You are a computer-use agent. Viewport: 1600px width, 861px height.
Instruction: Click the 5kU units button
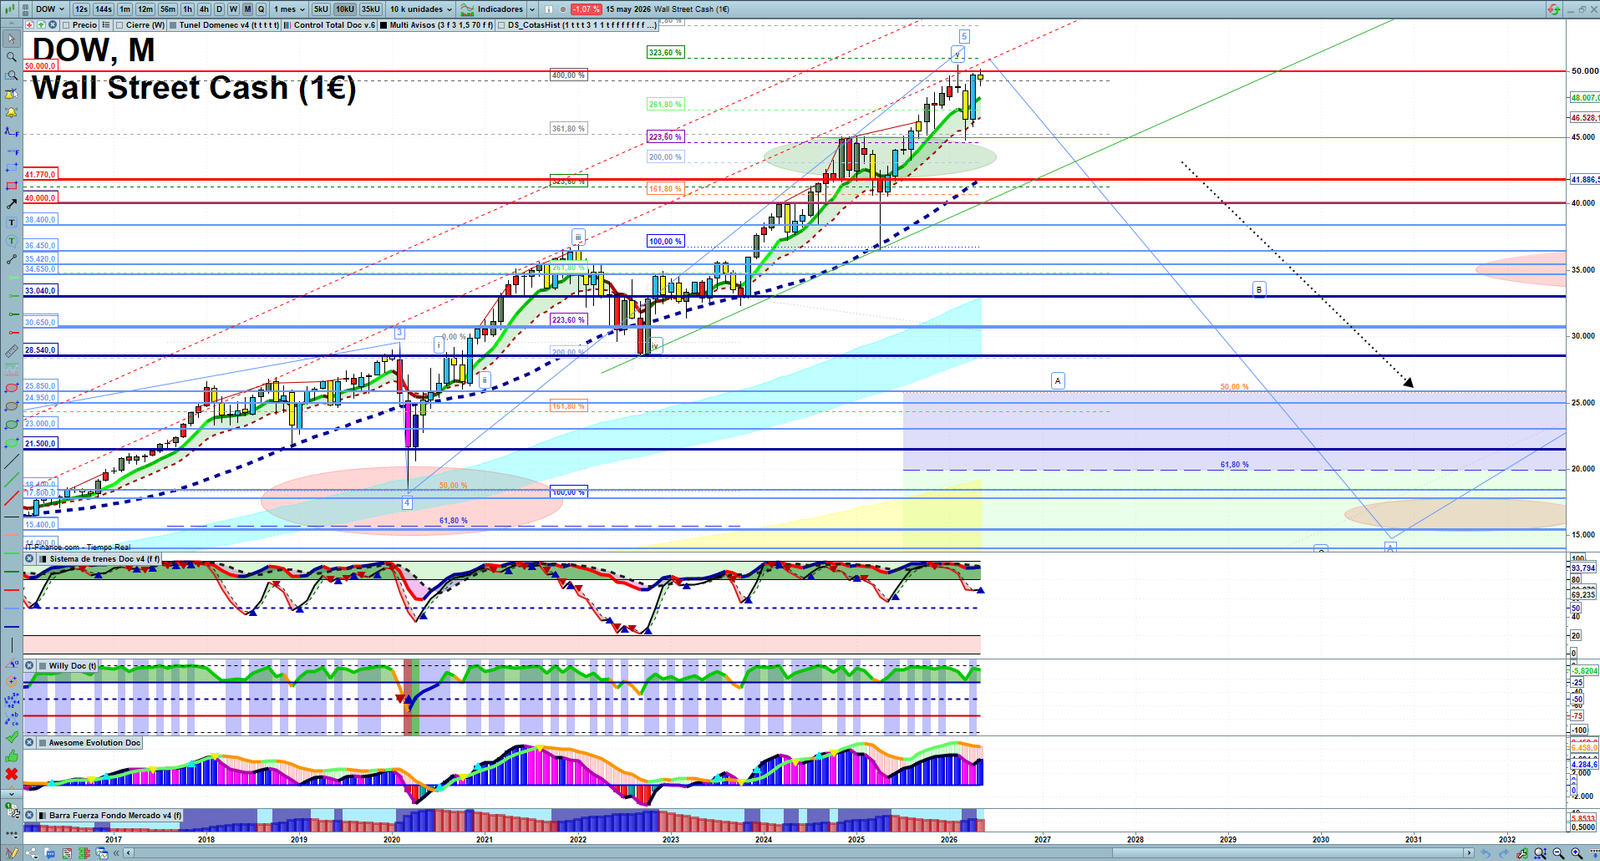(320, 9)
